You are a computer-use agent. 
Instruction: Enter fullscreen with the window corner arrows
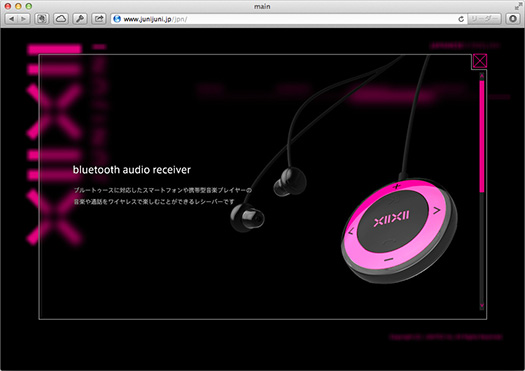tap(518, 6)
